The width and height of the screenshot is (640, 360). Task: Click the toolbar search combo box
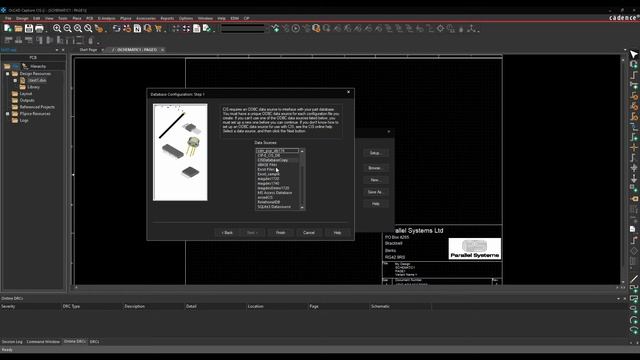[244, 29]
